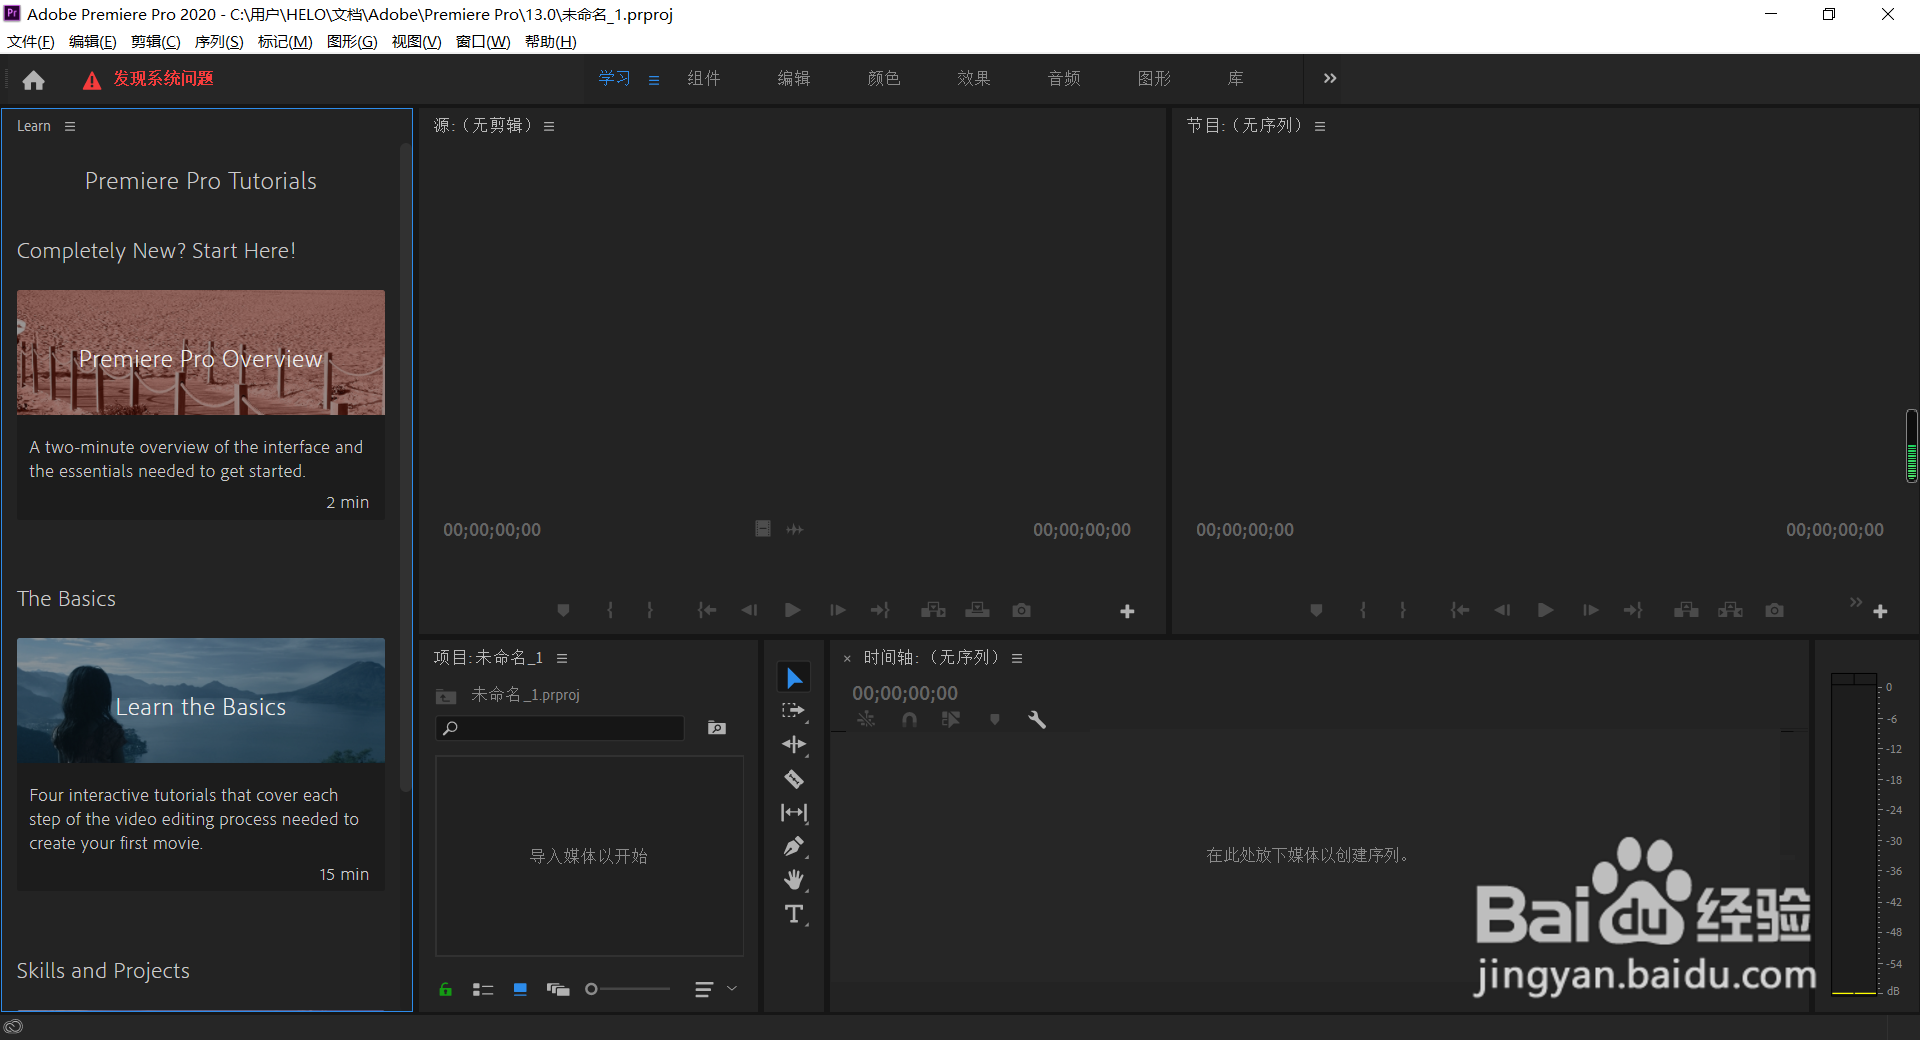Toggle the green writable lock in Project panel

click(445, 989)
